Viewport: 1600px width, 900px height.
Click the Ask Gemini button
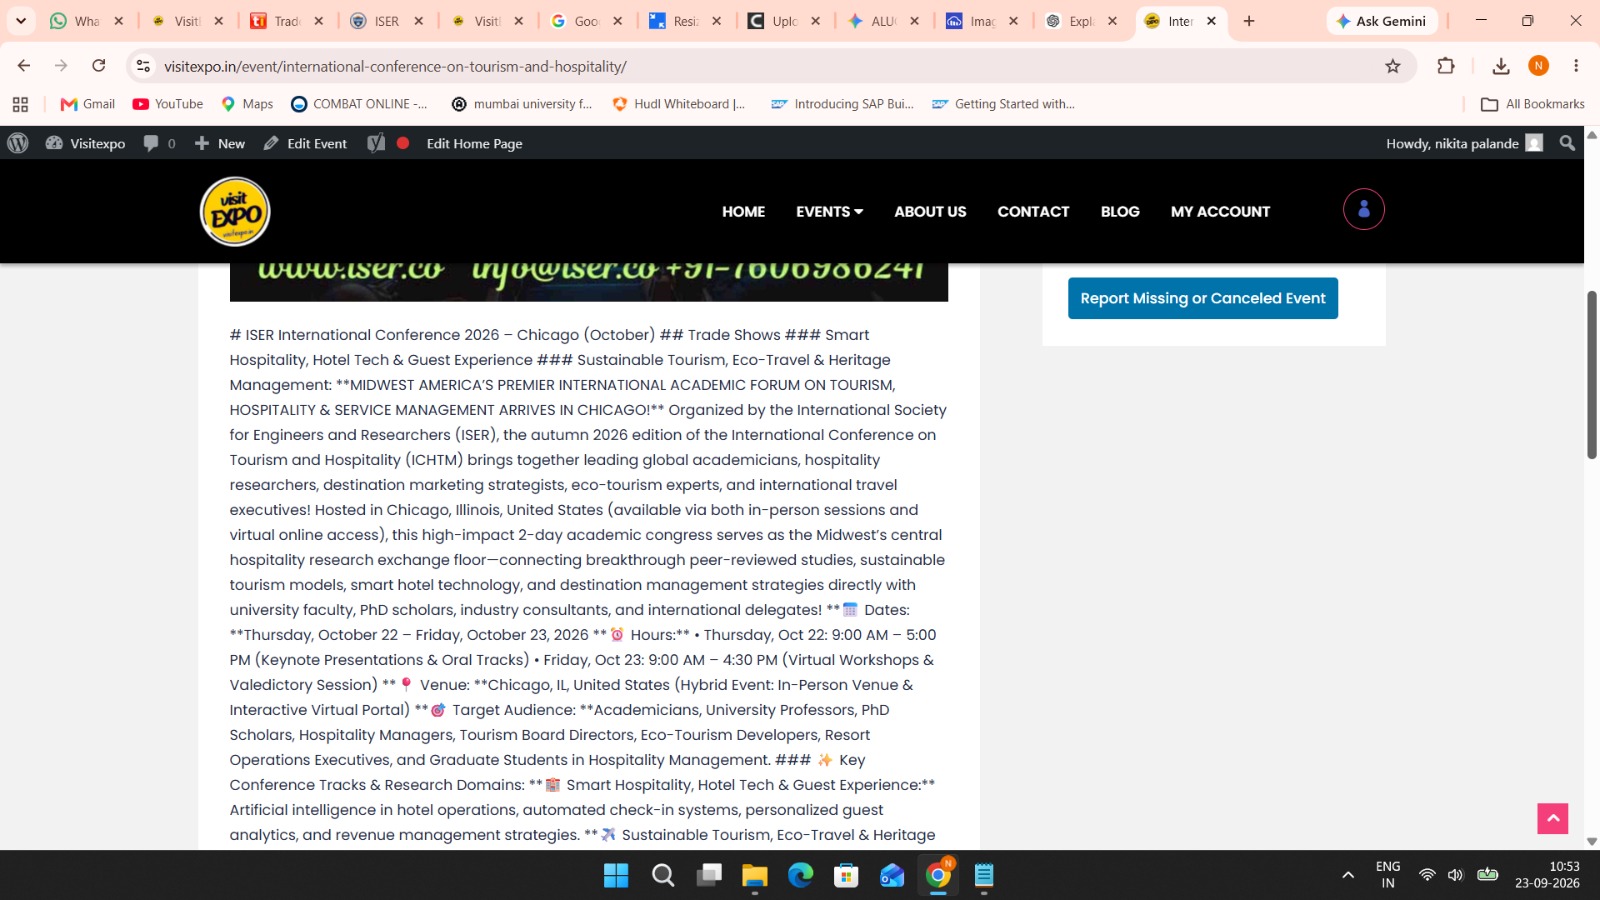[1381, 21]
